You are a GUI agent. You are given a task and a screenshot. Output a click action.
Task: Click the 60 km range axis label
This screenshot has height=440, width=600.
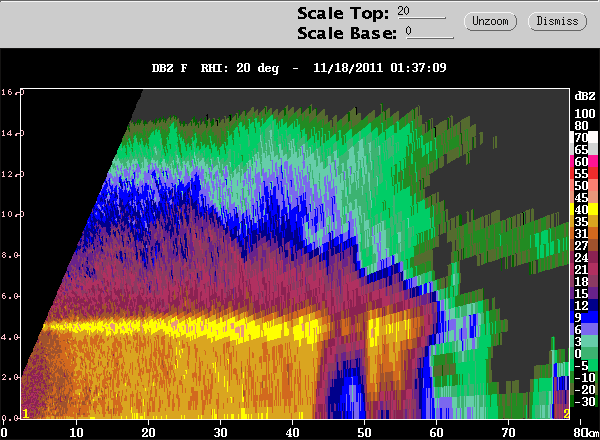coord(436,433)
